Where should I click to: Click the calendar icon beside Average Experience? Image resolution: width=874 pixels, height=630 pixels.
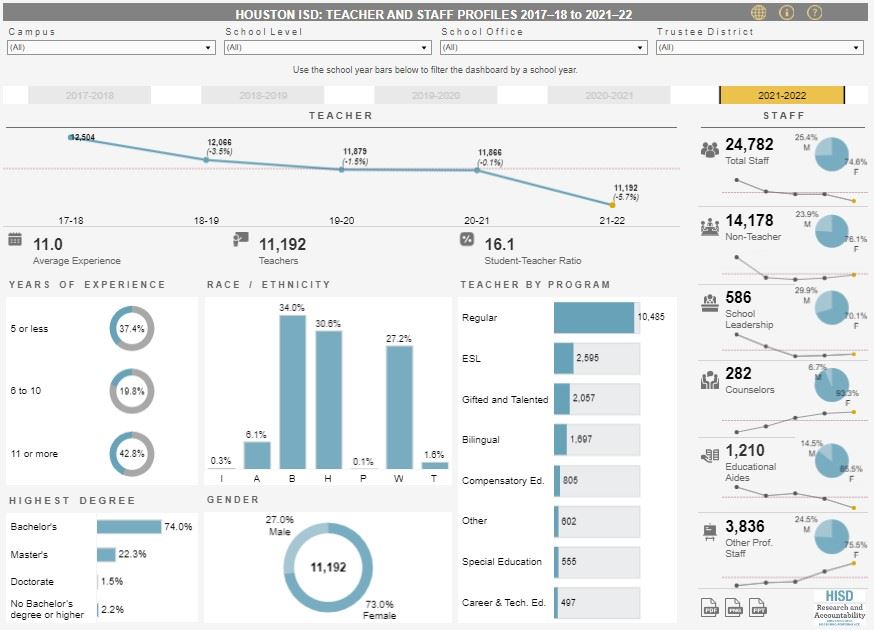pyautogui.click(x=15, y=240)
